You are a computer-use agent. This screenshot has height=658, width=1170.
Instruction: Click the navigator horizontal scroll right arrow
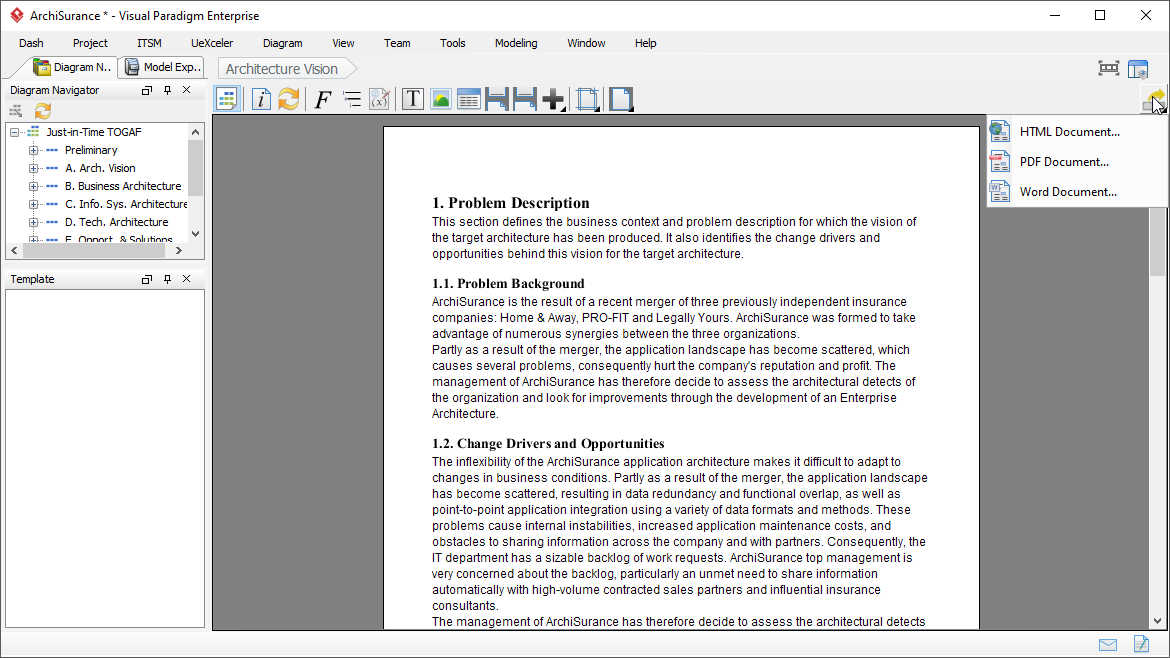pyautogui.click(x=178, y=251)
